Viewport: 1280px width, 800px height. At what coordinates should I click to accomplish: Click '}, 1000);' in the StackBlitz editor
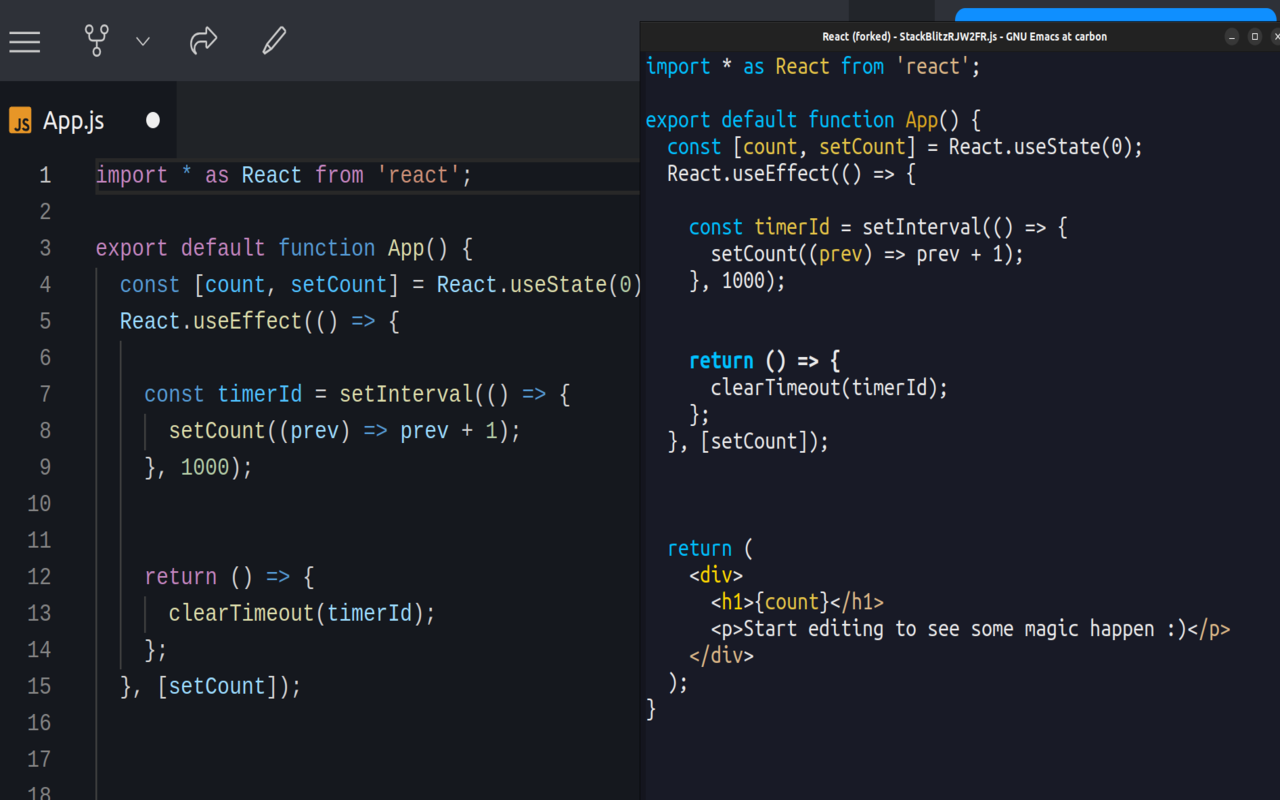point(198,467)
